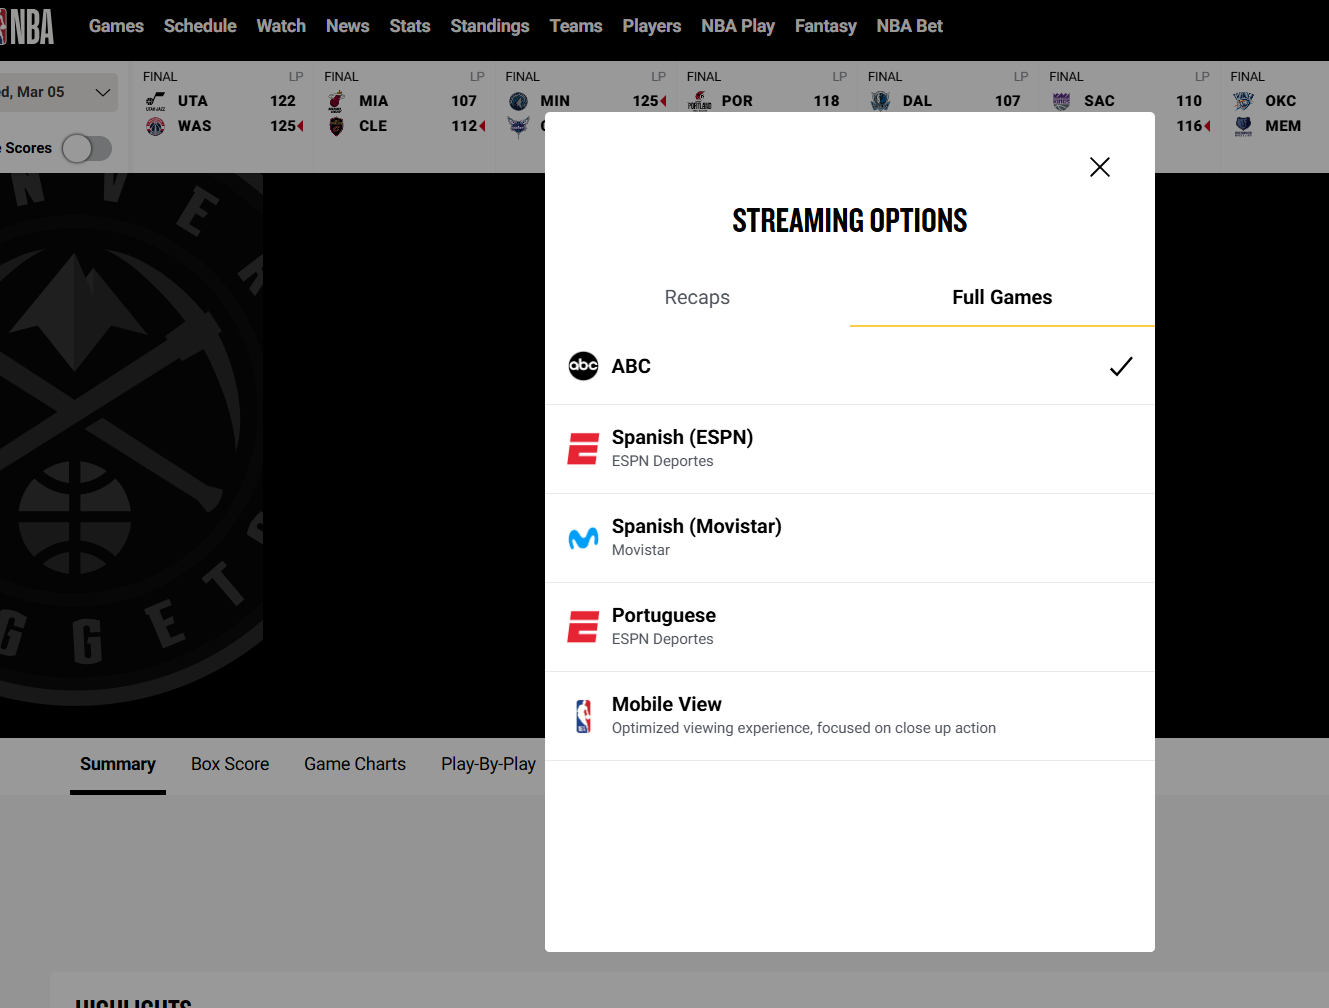Click the Sacramento Kings team logo
The image size is (1329, 1008).
click(1061, 101)
